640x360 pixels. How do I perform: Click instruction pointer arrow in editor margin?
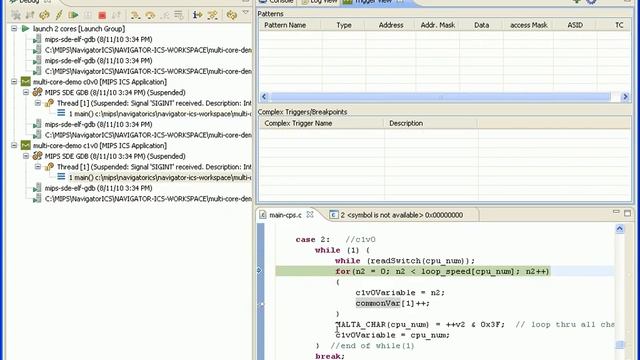pos(260,270)
